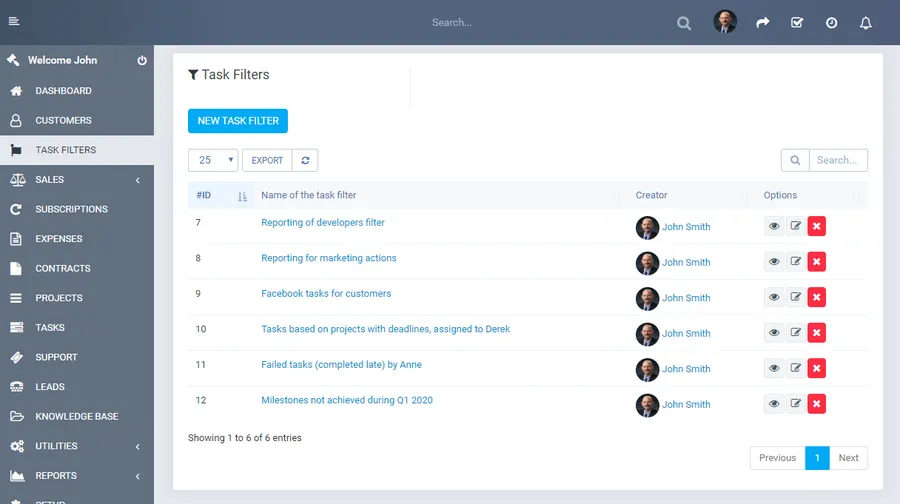900x504 pixels.
Task: Expand the Utilities sidebar submenu chevron
Action: point(138,447)
